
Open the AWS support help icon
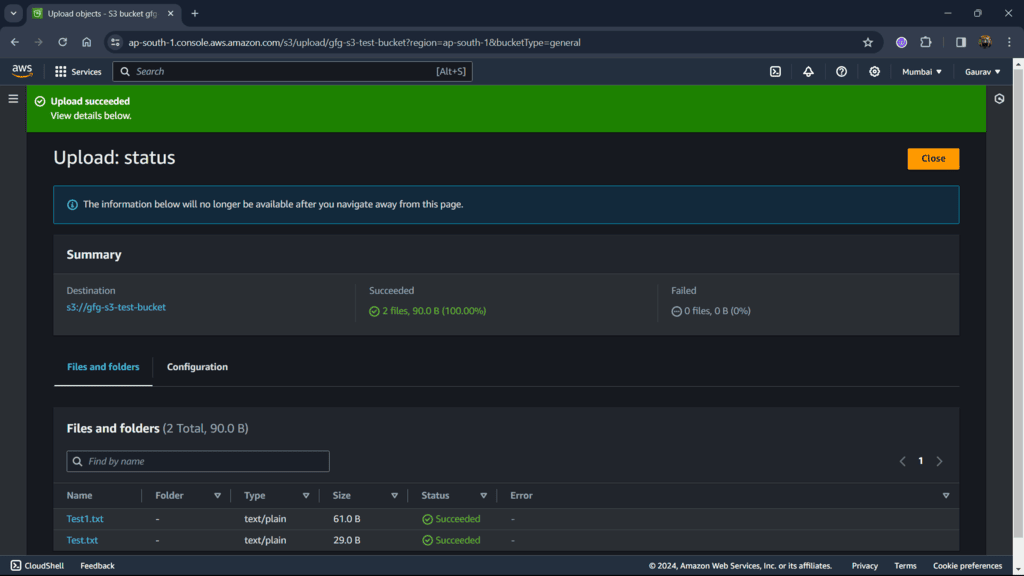pyautogui.click(x=841, y=72)
